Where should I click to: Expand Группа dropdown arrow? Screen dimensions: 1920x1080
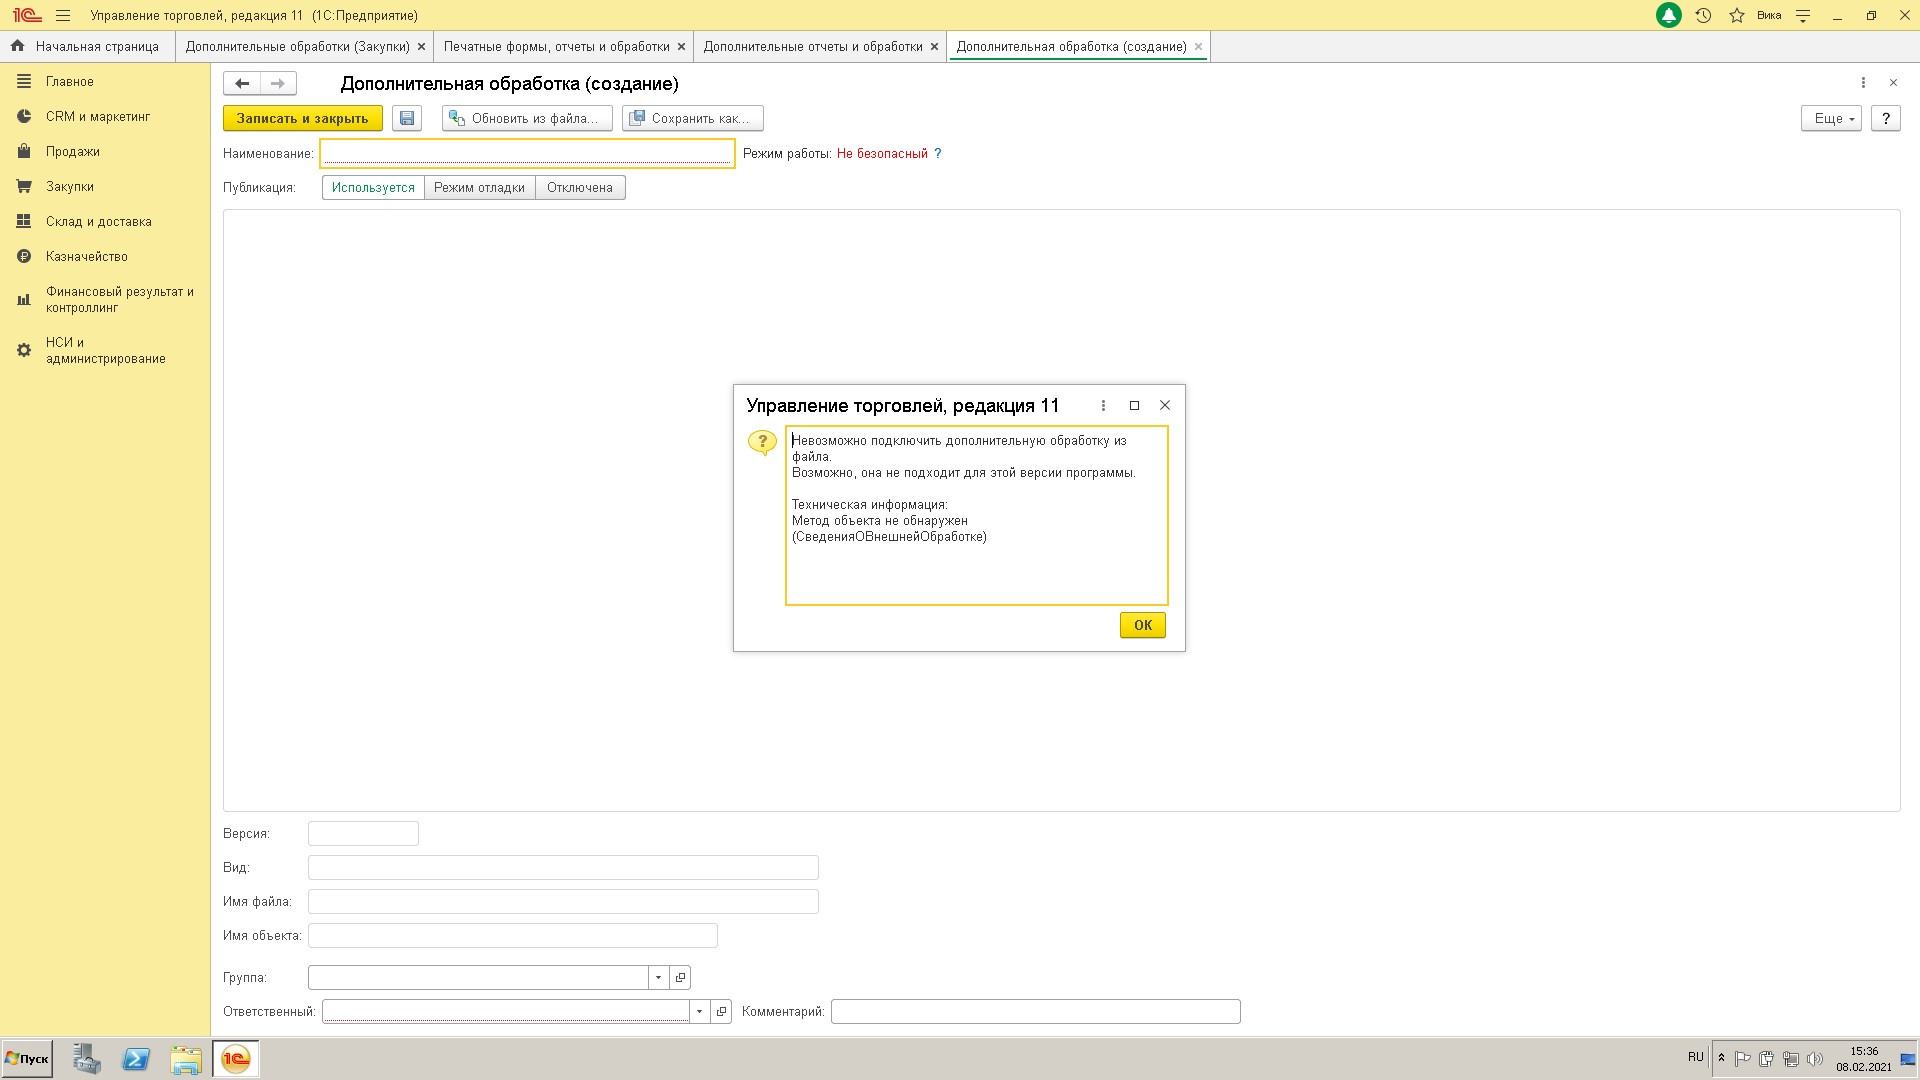tap(658, 977)
